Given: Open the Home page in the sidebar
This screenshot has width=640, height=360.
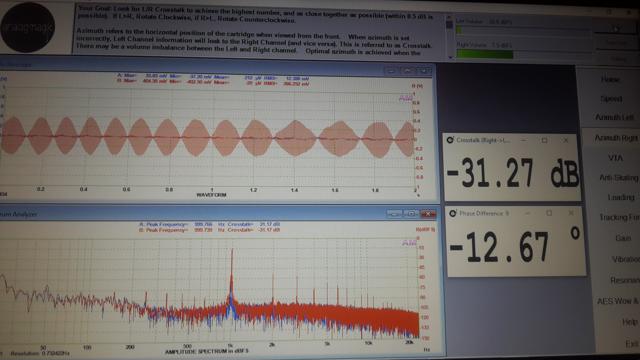Looking at the screenshot, I should [x=610, y=80].
